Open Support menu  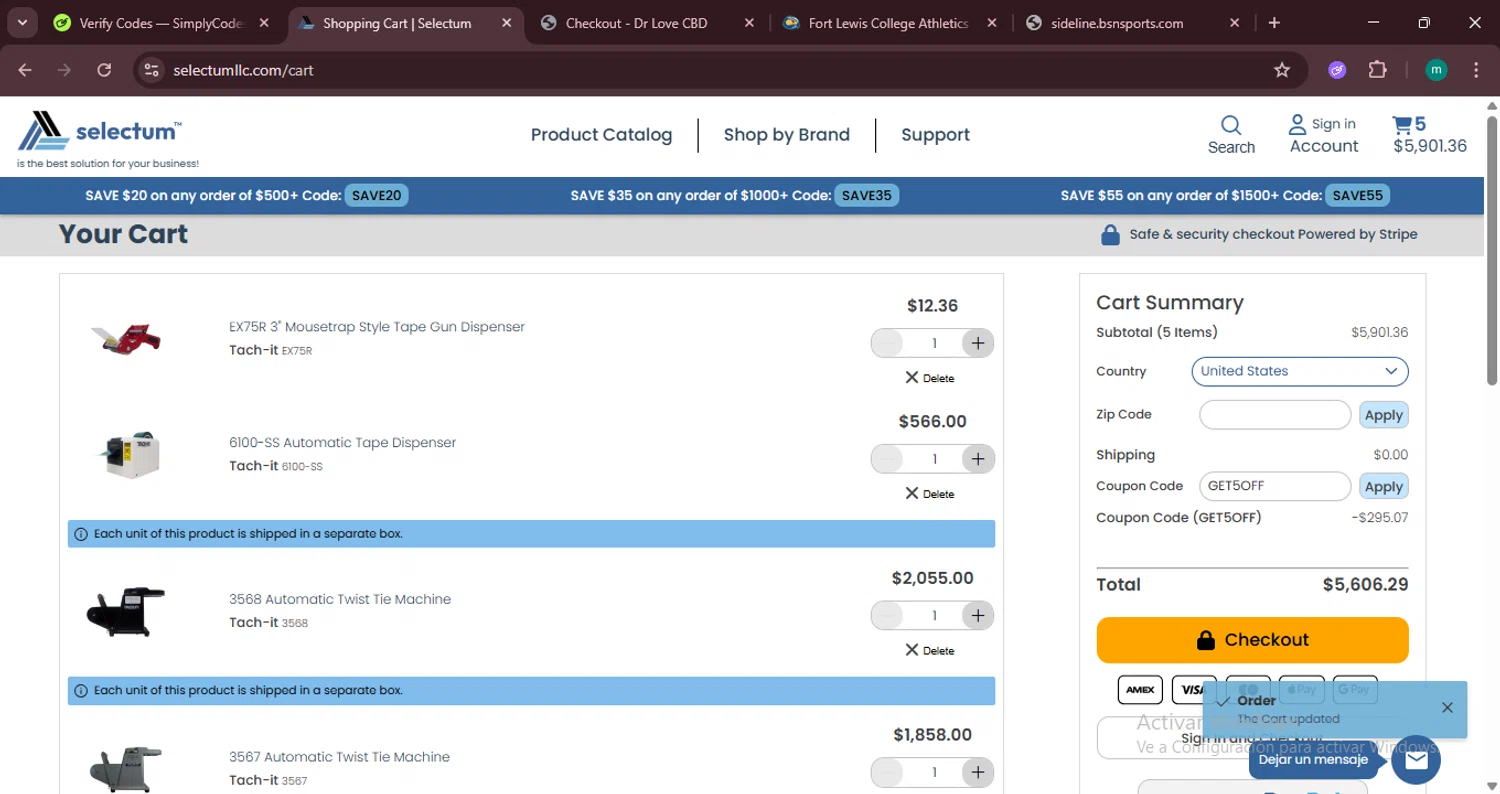click(935, 135)
